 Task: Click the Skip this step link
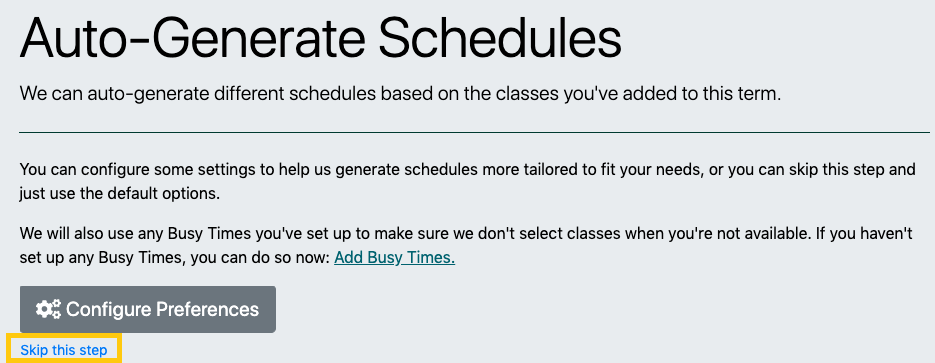tap(64, 350)
